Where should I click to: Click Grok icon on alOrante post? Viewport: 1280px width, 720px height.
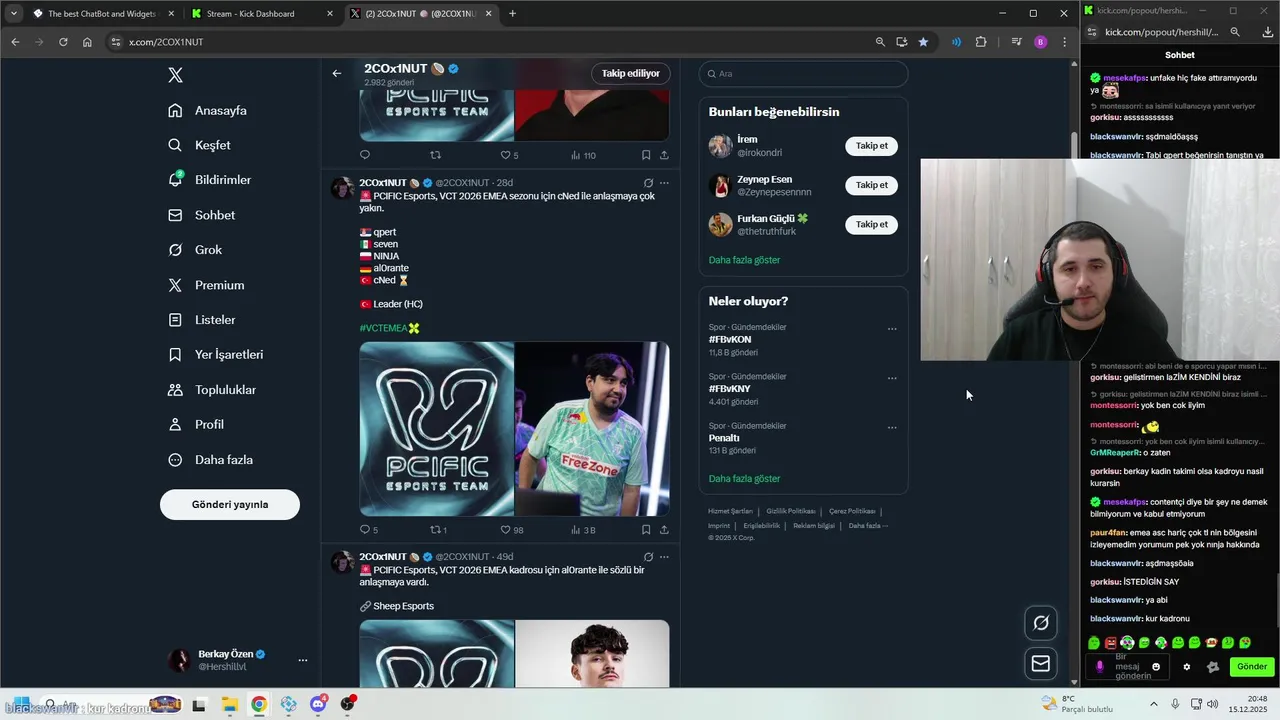(x=648, y=557)
